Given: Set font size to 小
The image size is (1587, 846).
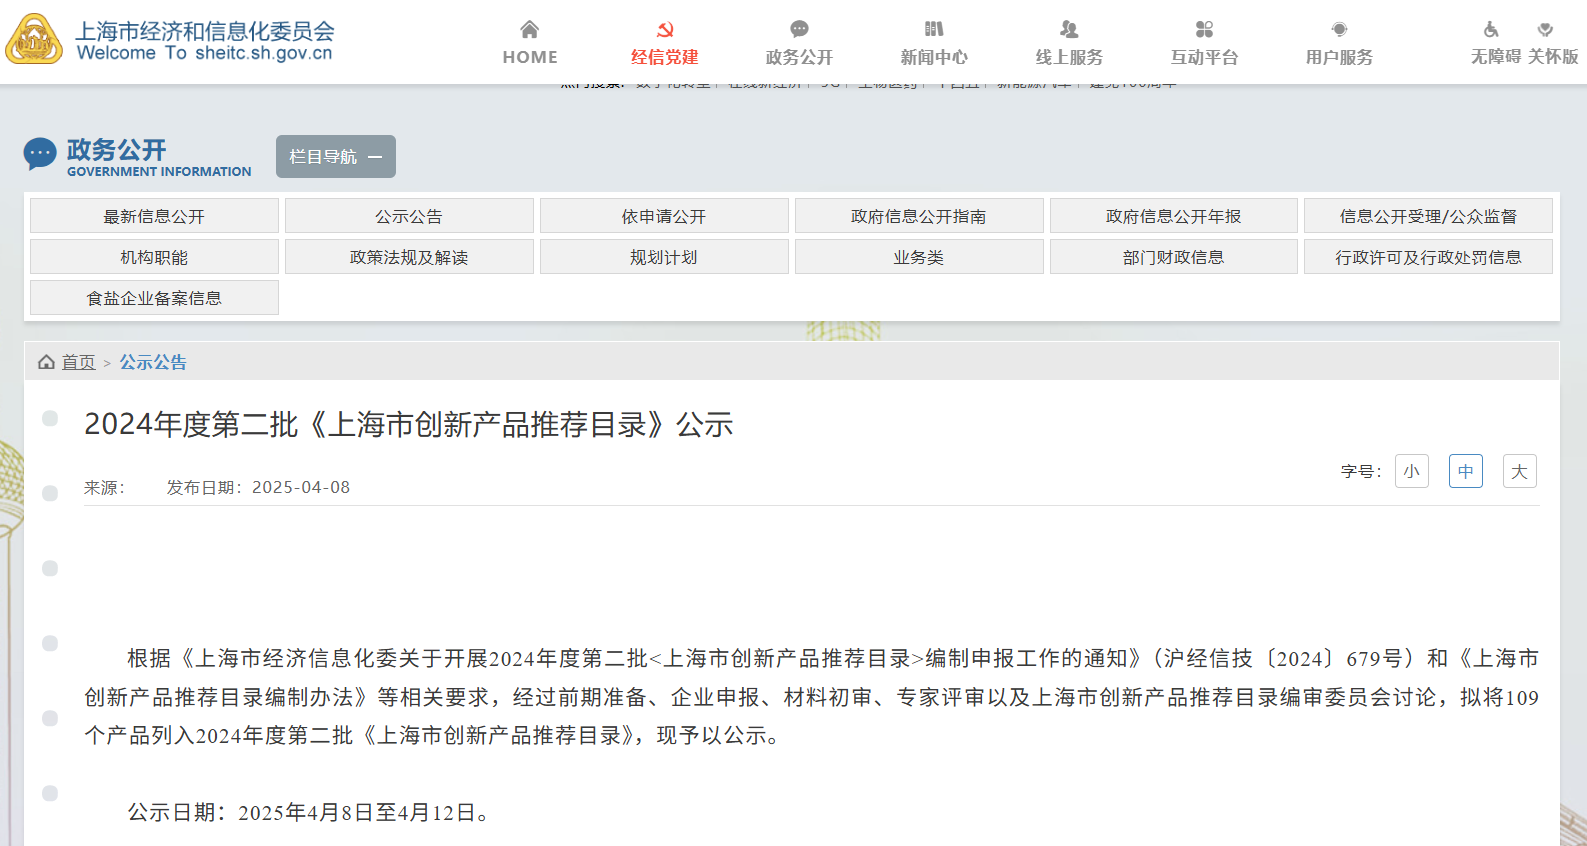Looking at the screenshot, I should point(1411,471).
